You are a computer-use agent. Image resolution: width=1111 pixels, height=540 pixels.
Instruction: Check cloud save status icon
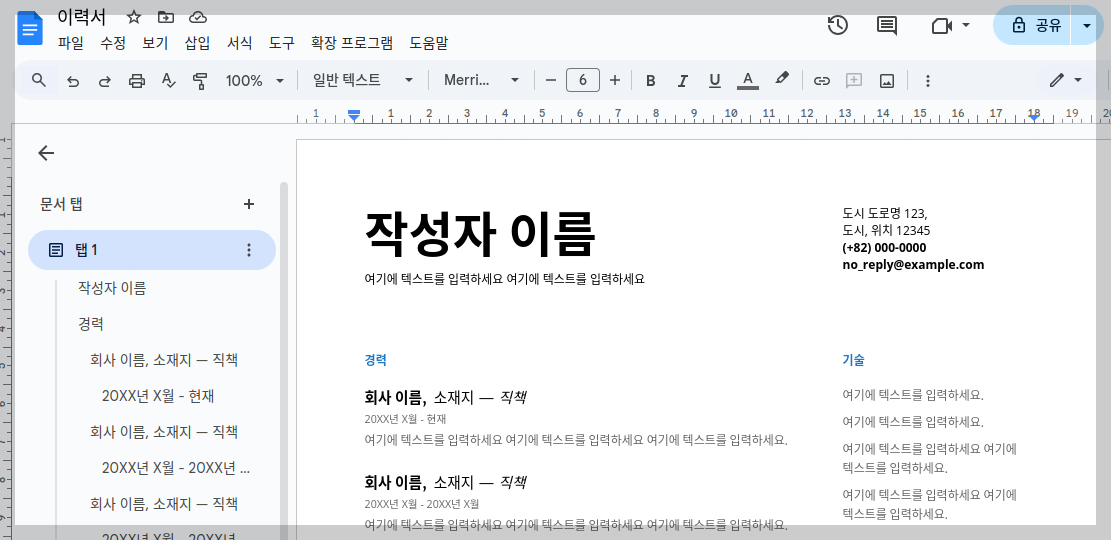(198, 17)
